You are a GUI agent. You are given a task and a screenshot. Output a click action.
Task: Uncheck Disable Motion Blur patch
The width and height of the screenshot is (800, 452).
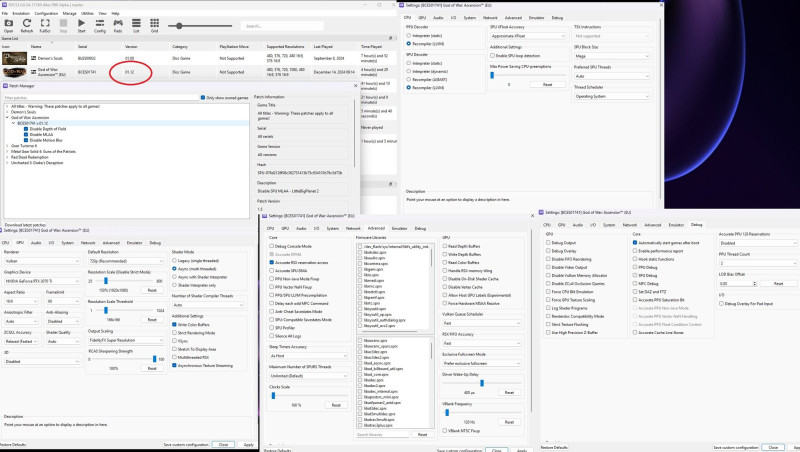click(26, 140)
